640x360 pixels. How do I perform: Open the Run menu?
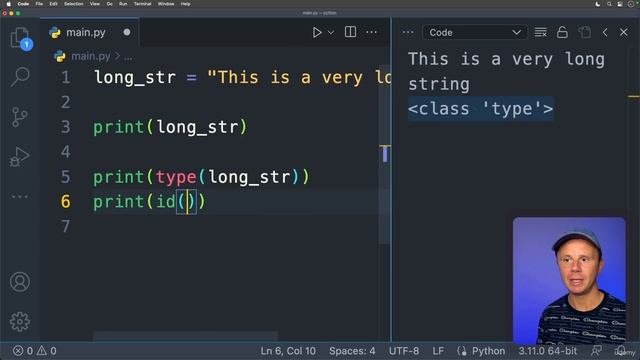(x=123, y=4)
